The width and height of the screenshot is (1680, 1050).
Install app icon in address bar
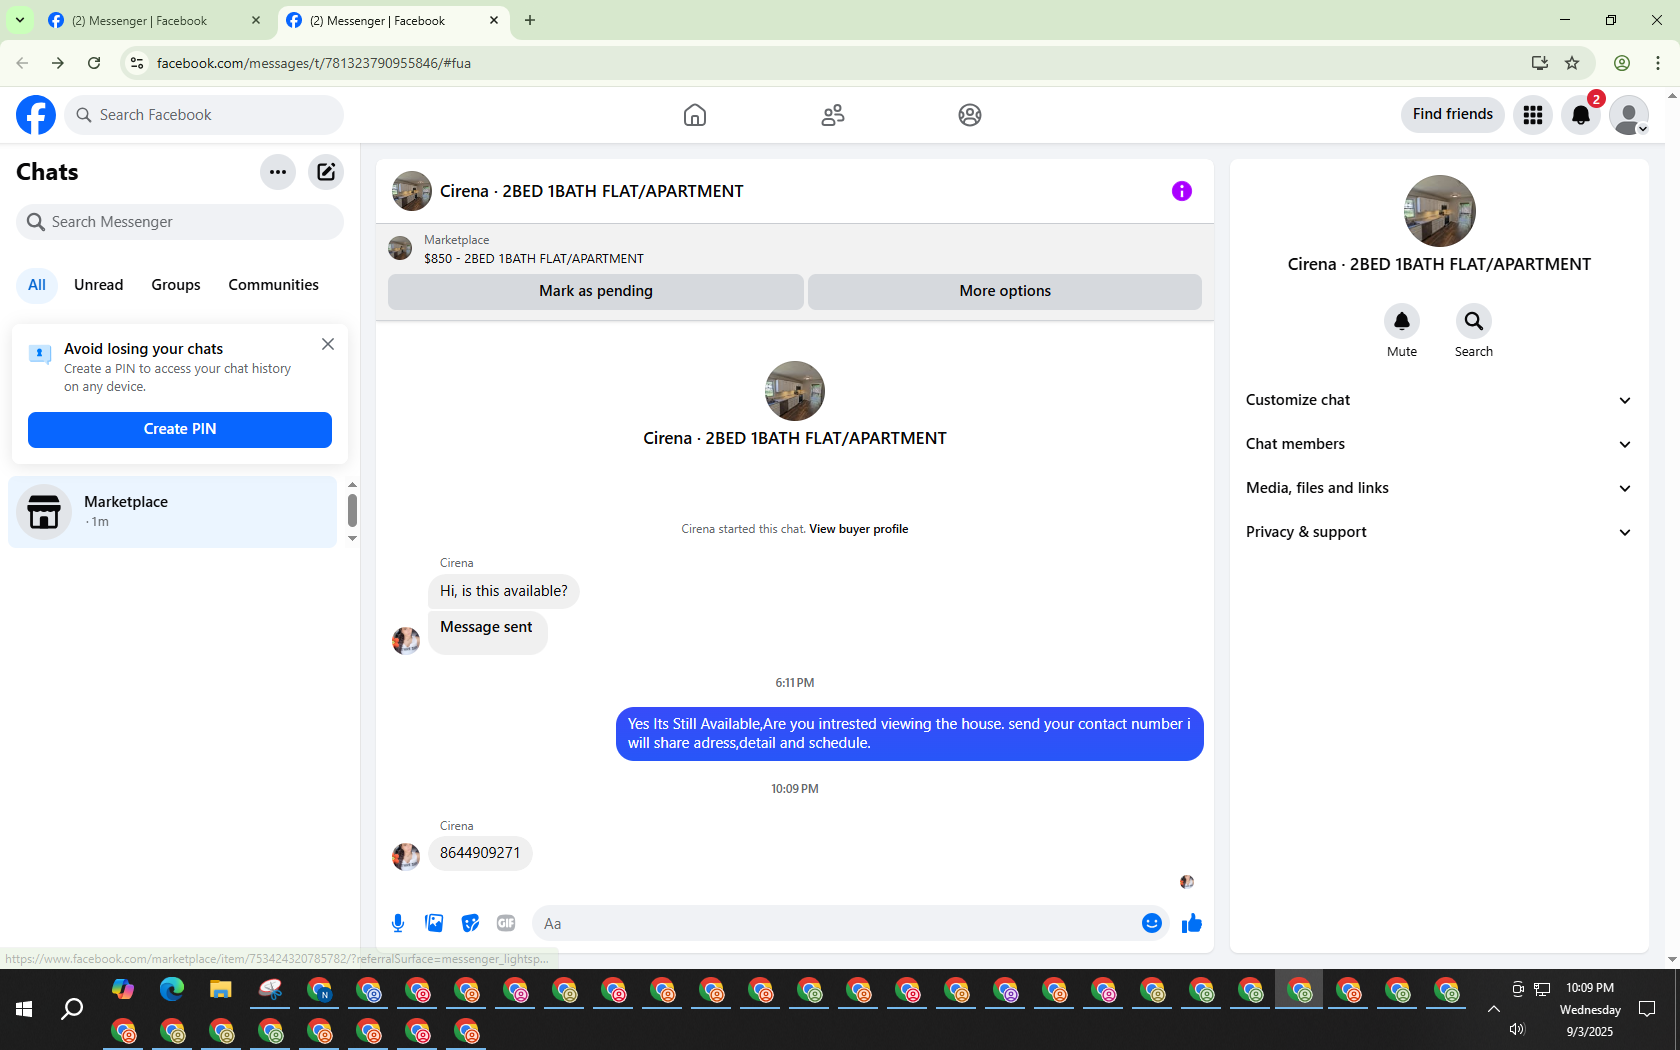point(1540,63)
